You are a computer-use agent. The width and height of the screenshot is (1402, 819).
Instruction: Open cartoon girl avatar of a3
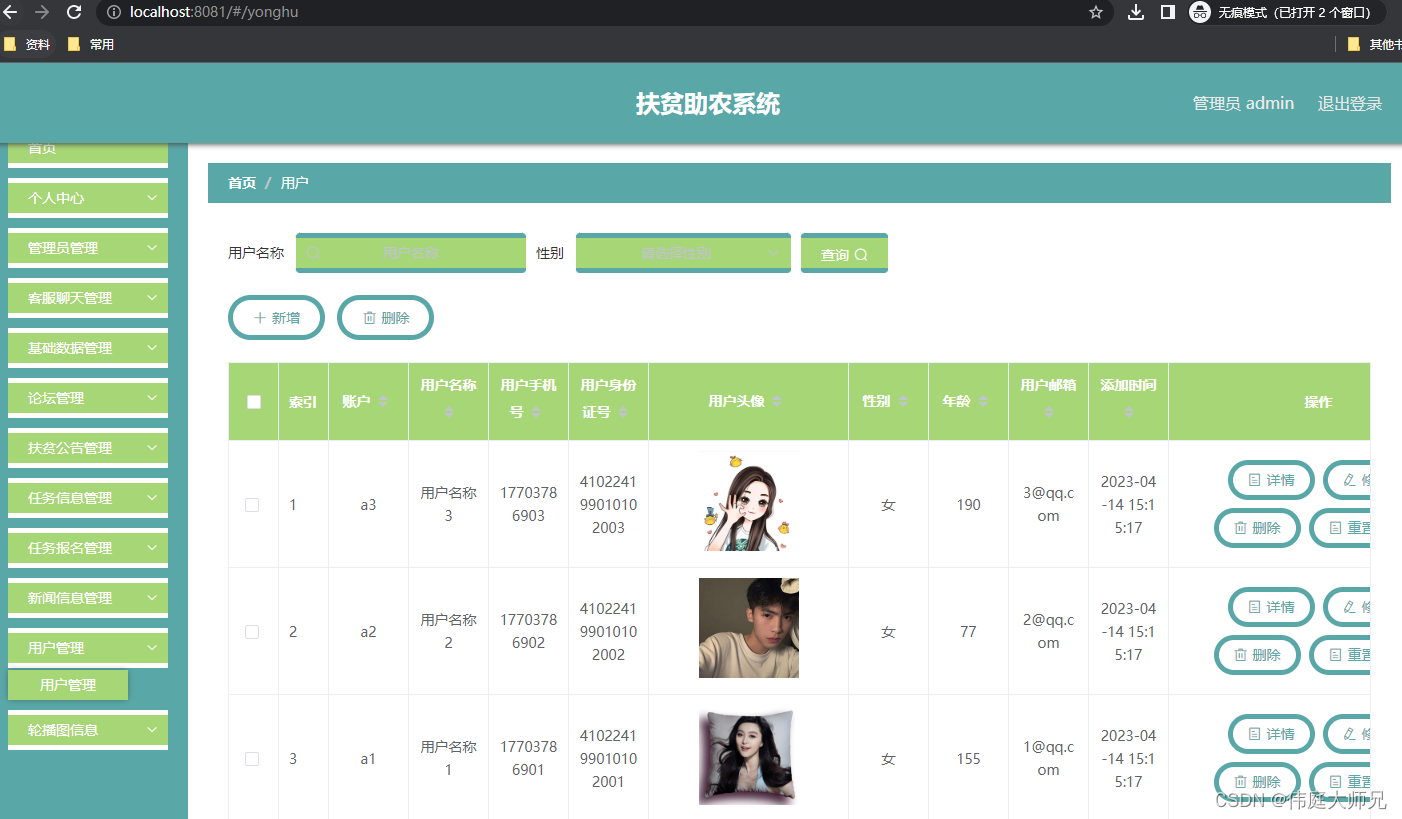point(749,501)
